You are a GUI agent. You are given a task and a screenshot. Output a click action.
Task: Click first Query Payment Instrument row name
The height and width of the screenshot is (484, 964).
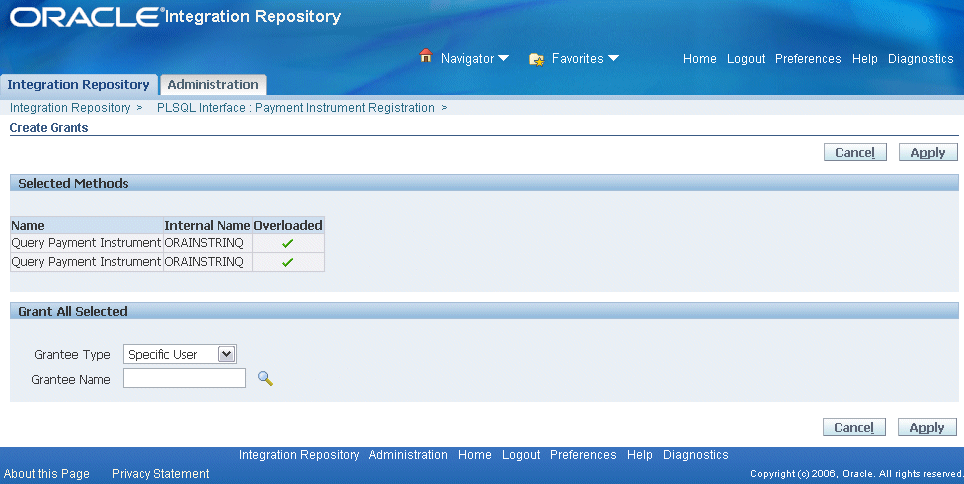click(x=86, y=243)
